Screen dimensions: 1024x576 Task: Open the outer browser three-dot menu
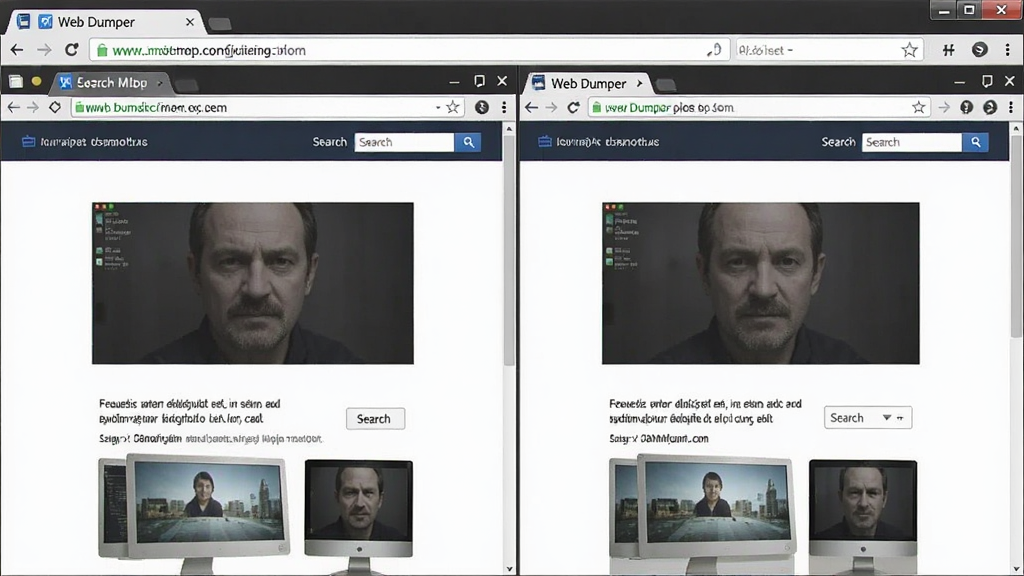pos(1008,50)
